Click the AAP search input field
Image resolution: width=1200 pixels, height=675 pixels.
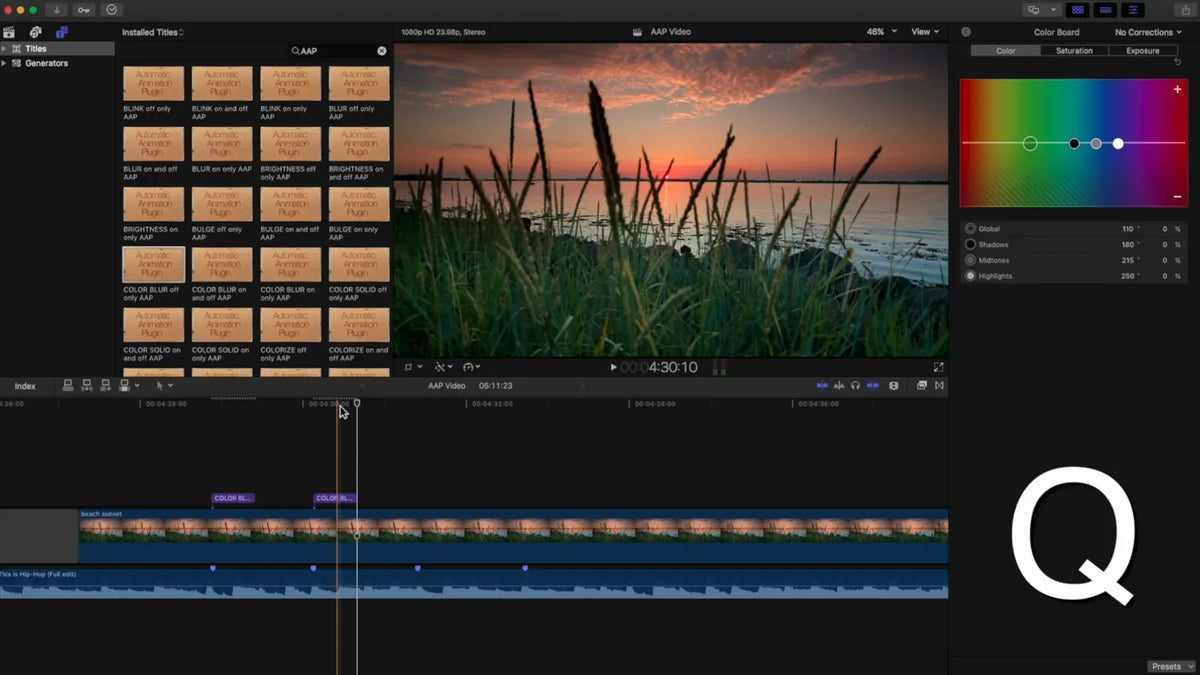[x=337, y=50]
